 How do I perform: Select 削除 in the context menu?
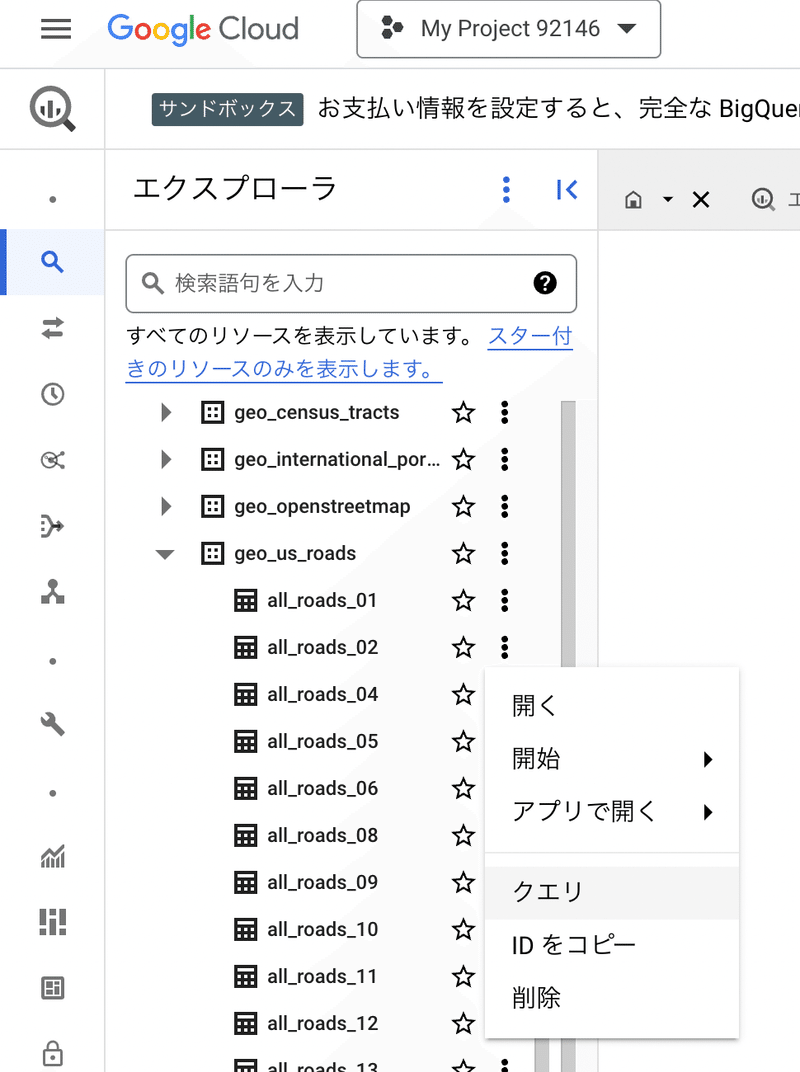point(537,998)
